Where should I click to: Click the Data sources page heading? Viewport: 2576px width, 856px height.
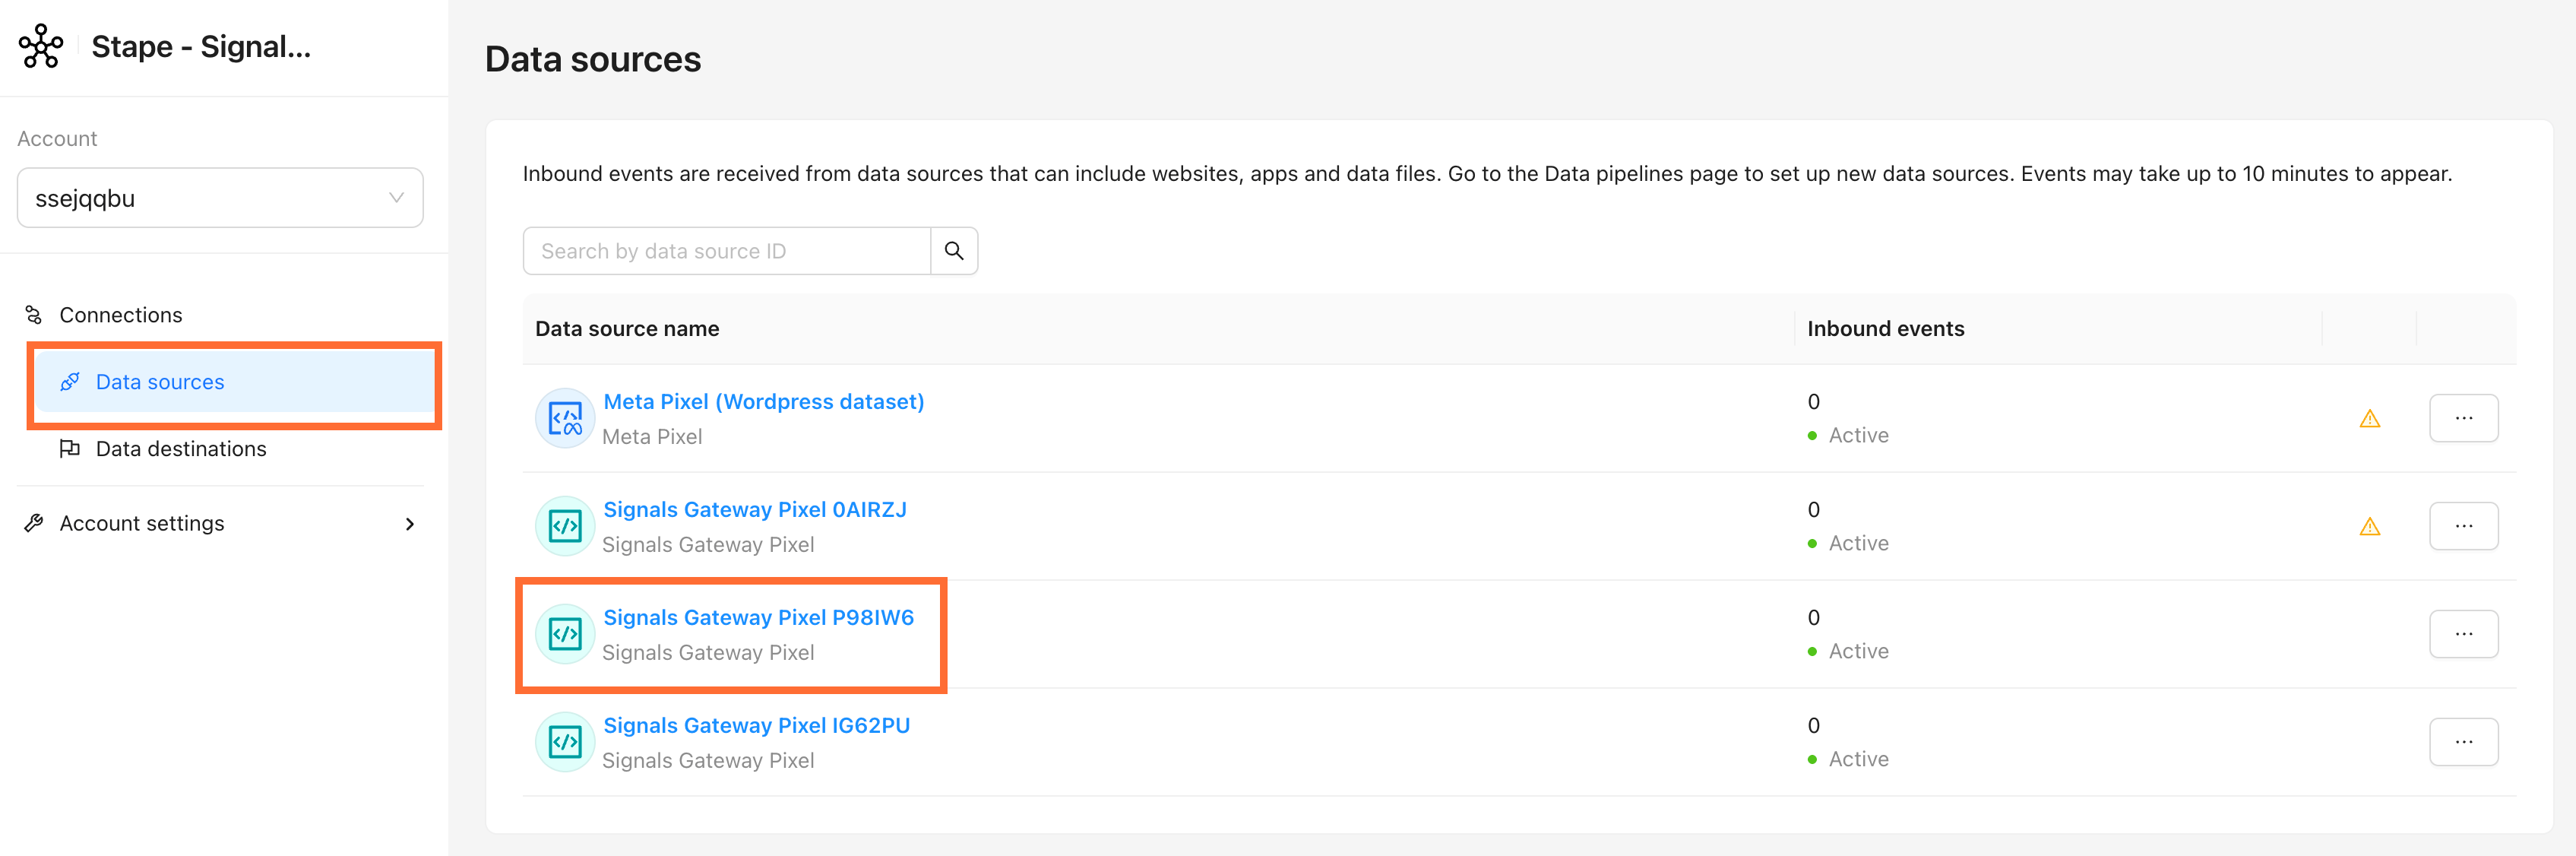593,59
